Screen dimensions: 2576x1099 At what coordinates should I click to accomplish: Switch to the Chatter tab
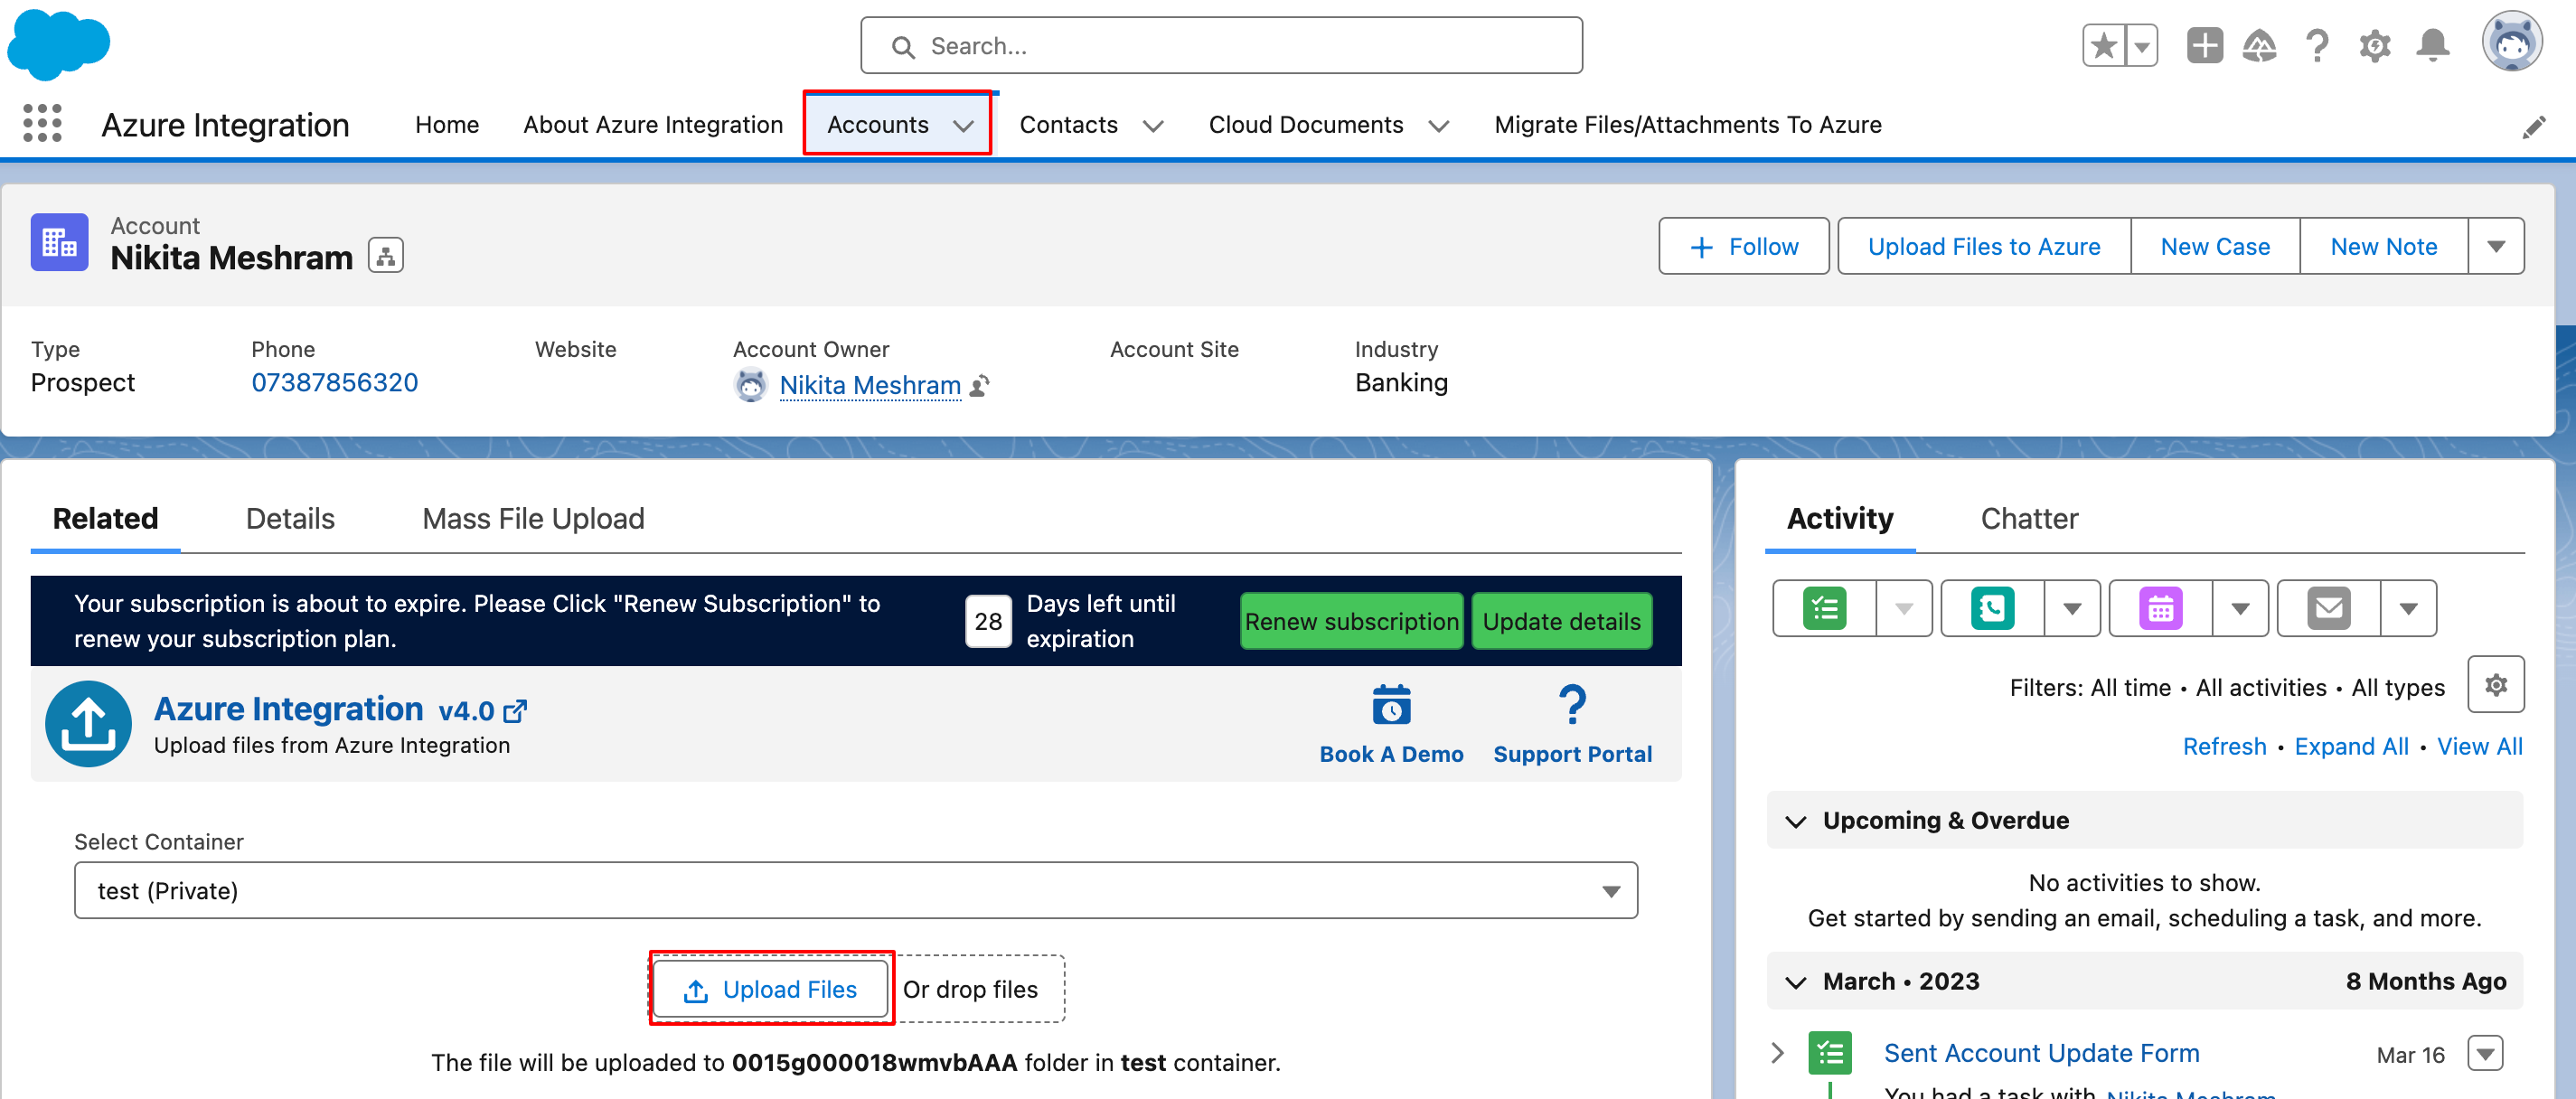(2028, 518)
